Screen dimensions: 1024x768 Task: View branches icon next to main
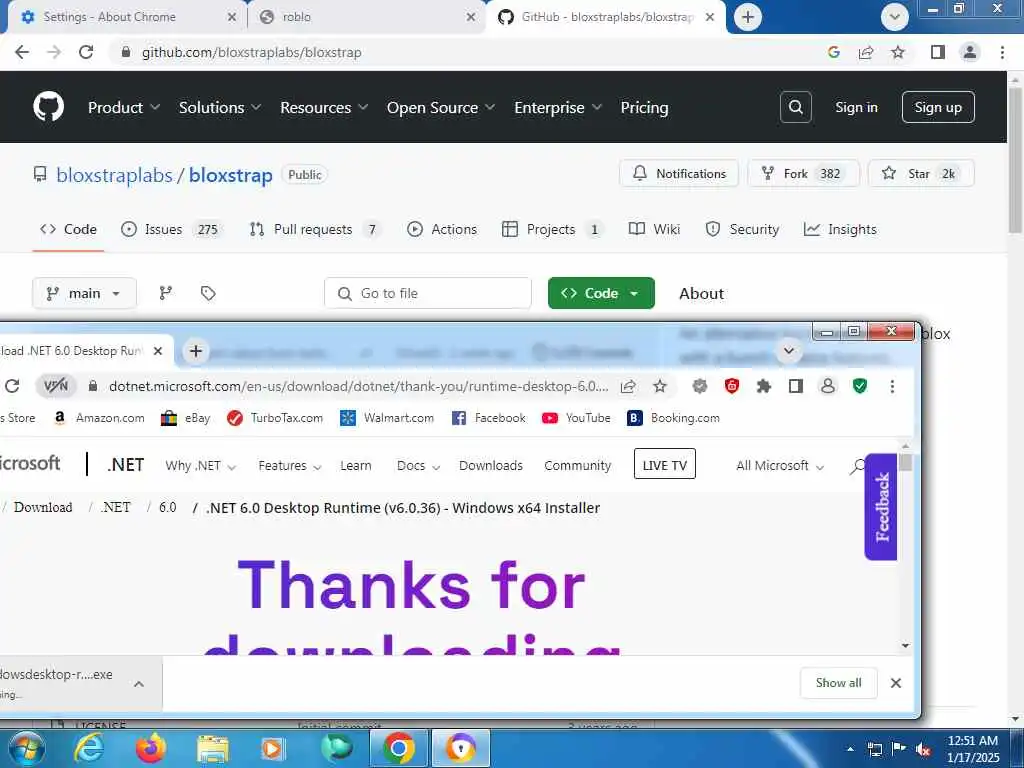click(166, 293)
